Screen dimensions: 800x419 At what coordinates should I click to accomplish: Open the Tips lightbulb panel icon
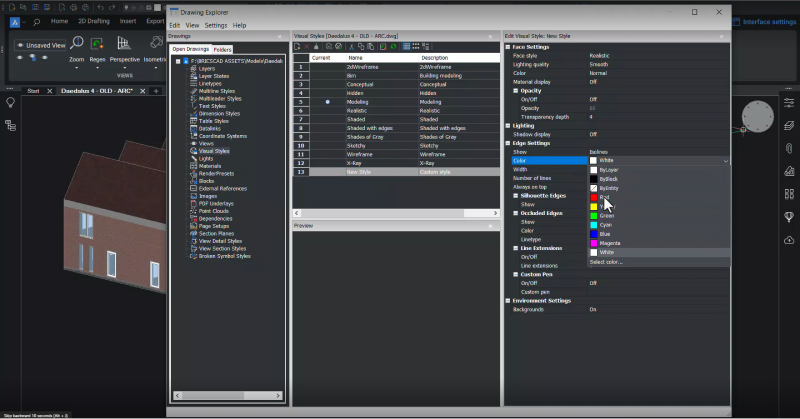[10, 103]
